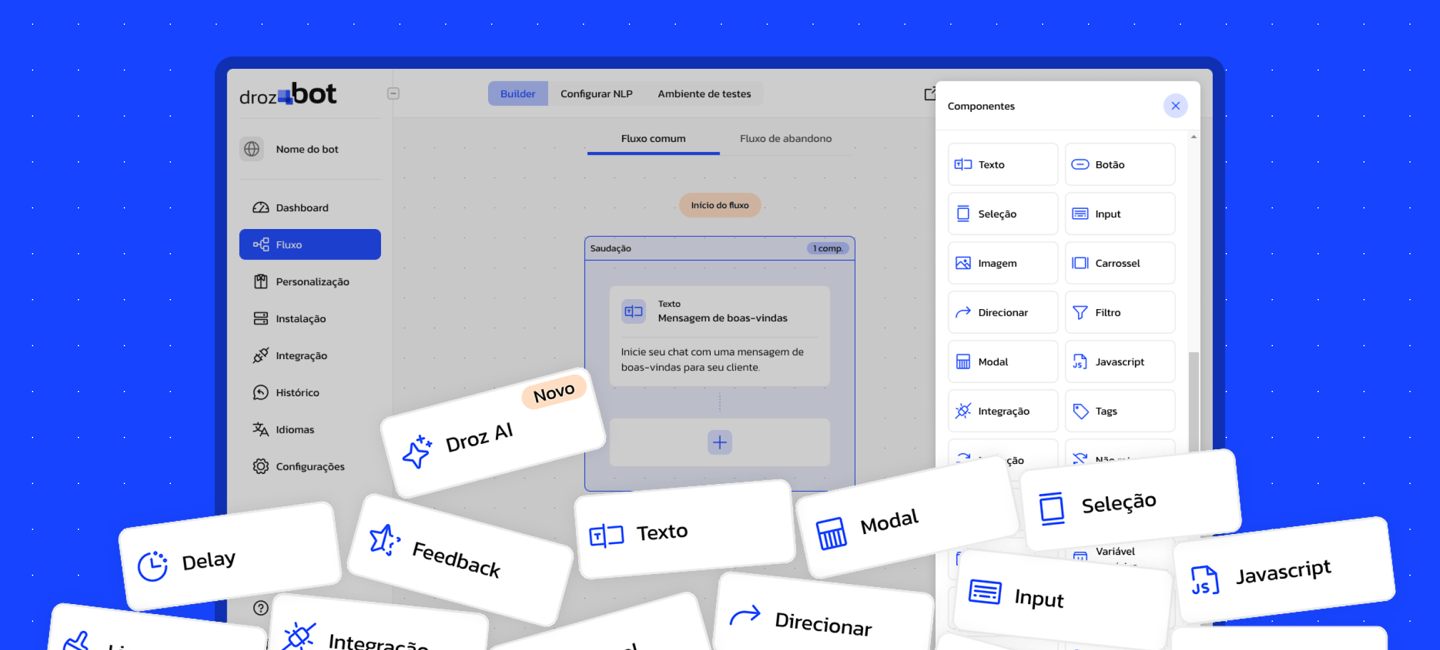The image size is (1440, 650).
Task: Click the floating Delay card
Action: coord(230,556)
